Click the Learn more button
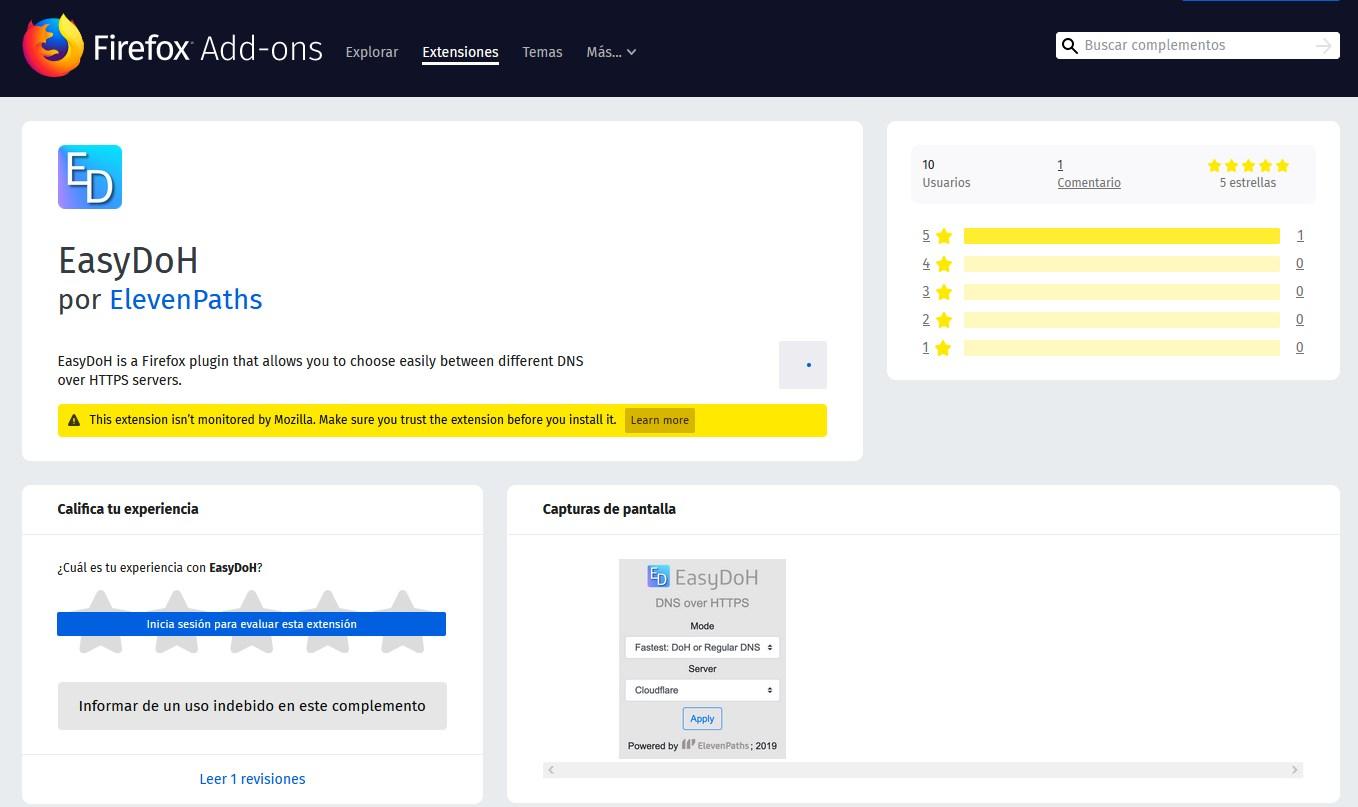1358x807 pixels. [x=660, y=420]
